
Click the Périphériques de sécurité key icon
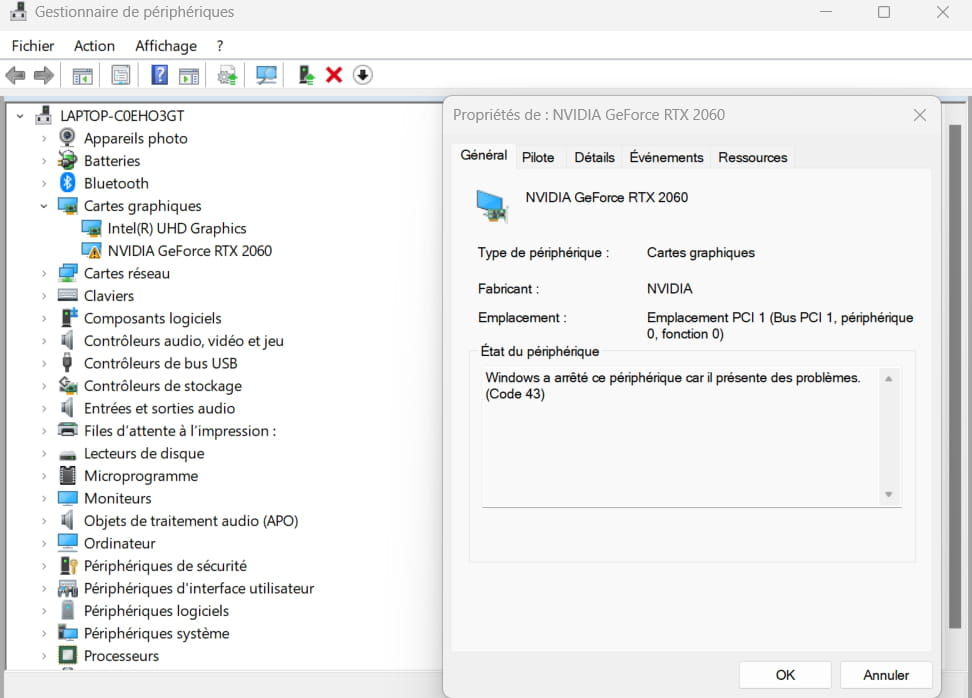68,565
